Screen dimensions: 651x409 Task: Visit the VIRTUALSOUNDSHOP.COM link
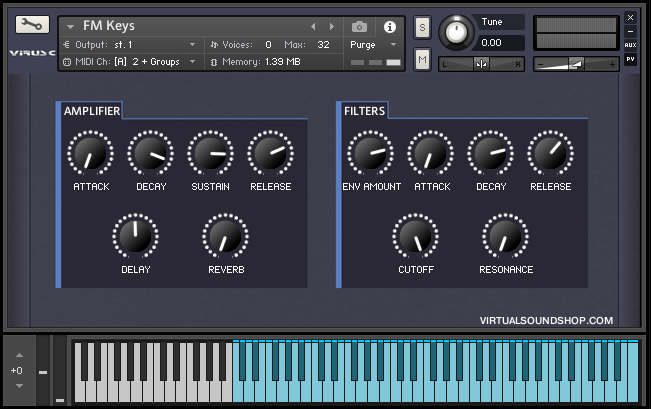(546, 321)
